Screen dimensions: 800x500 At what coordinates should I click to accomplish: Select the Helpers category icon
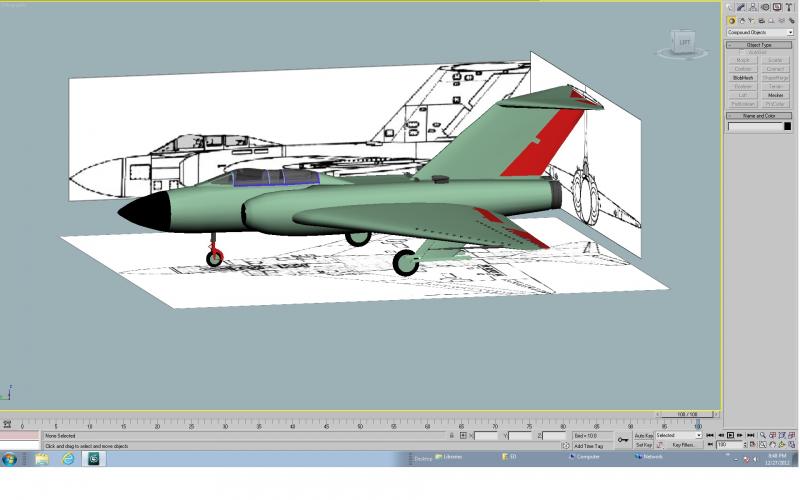pos(771,21)
